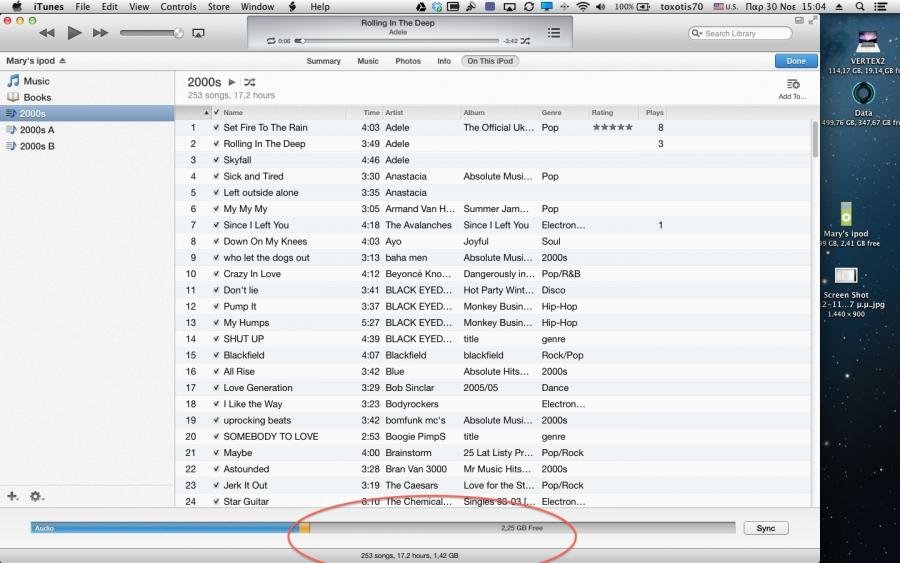
Task: Click the add playlist plus icon
Action: tap(13, 496)
